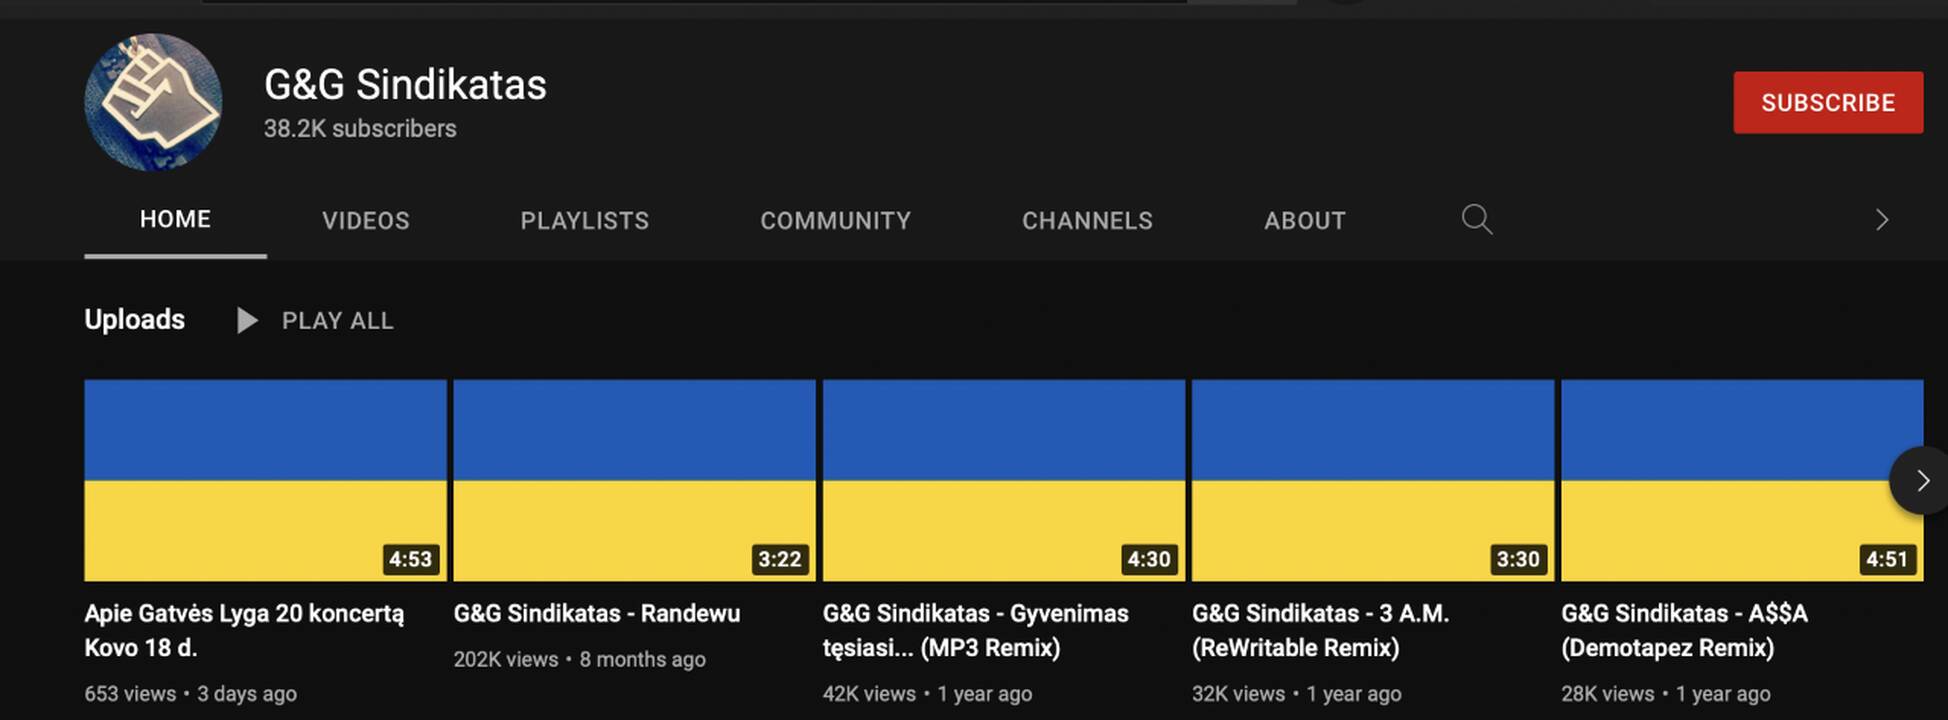The width and height of the screenshot is (1948, 720).
Task: Go to the Community tab
Action: (x=836, y=221)
